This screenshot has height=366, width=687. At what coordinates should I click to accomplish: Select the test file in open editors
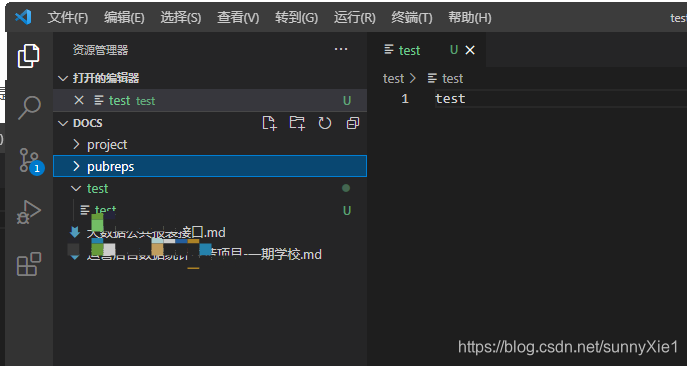pos(210,100)
